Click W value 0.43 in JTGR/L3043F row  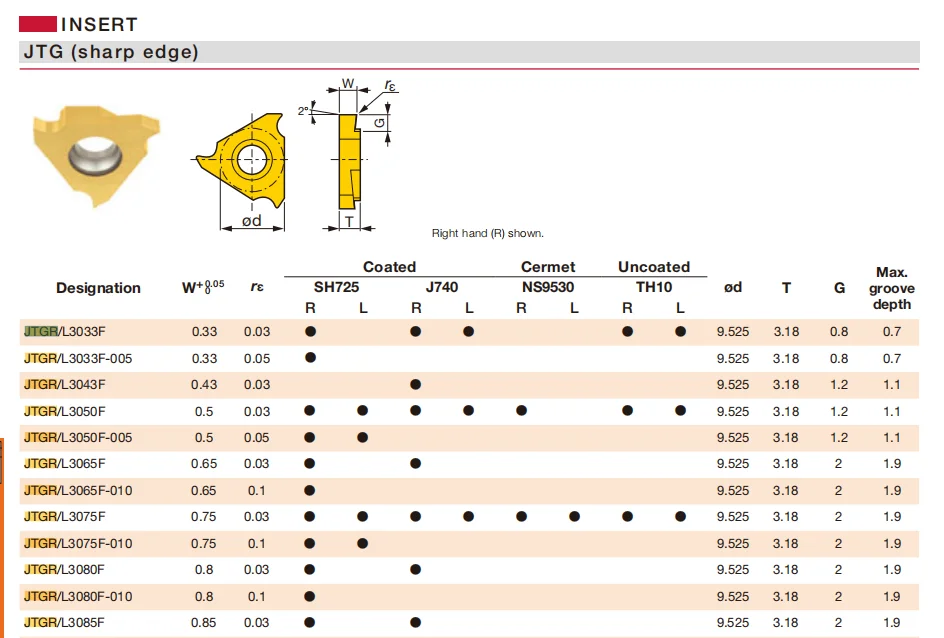[x=204, y=385]
